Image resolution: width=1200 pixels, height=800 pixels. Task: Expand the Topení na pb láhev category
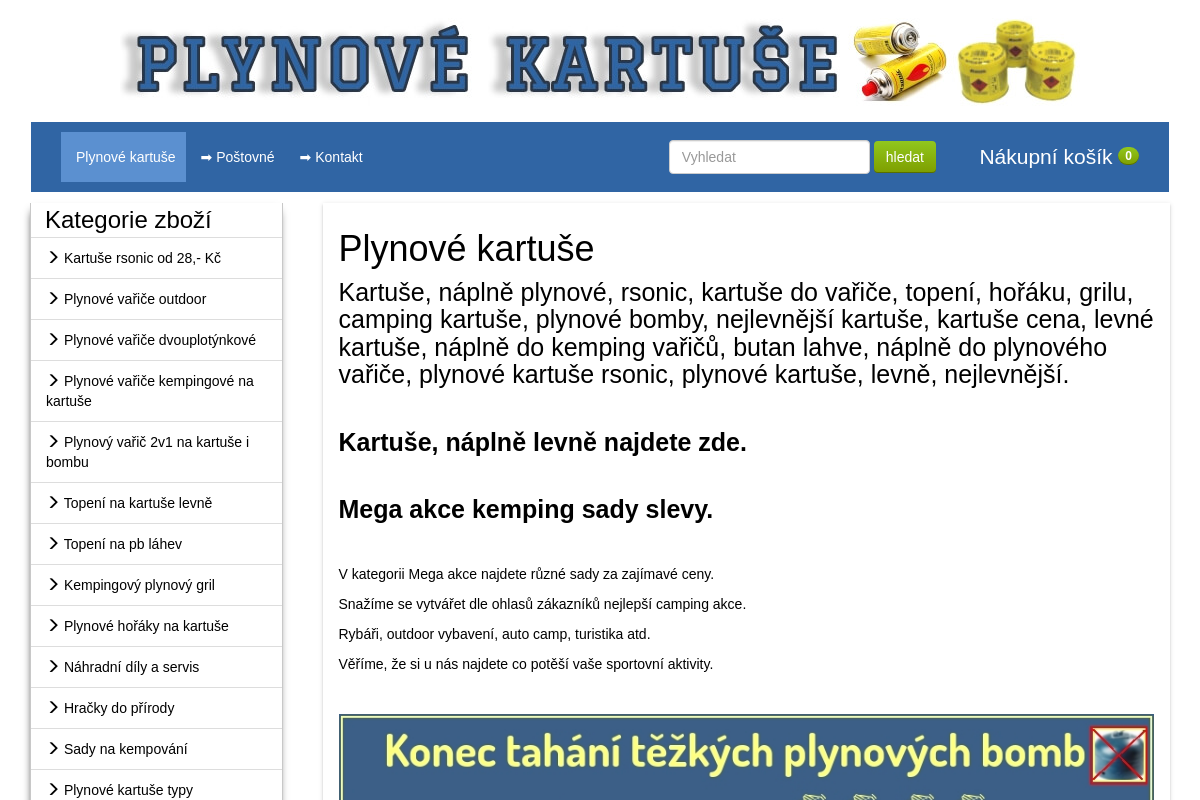click(x=122, y=544)
